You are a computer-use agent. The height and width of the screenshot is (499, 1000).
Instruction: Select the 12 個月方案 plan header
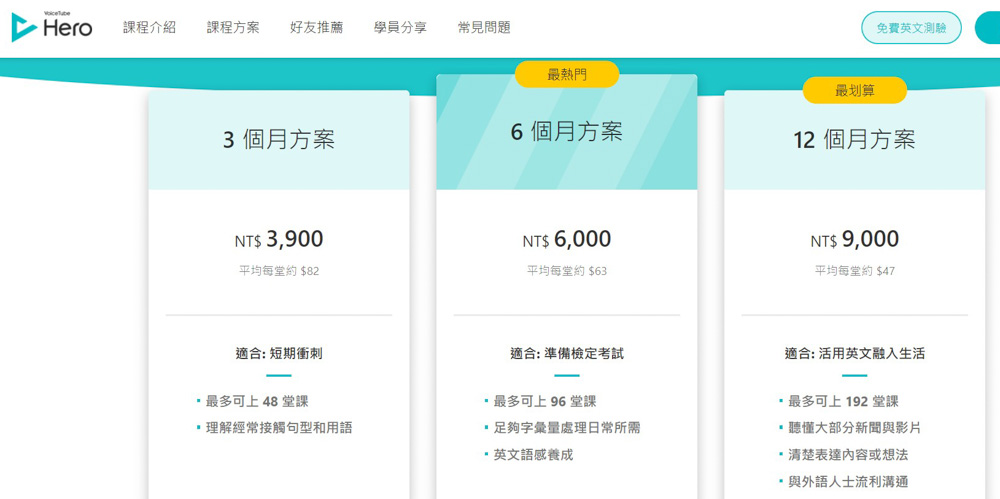coord(854,140)
